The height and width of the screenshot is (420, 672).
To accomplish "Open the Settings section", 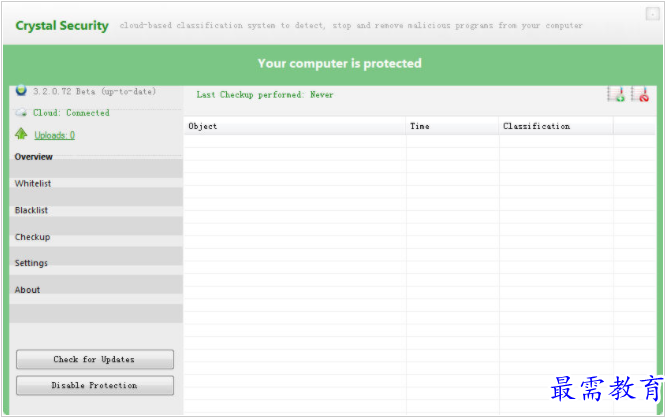I will pyautogui.click(x=31, y=263).
